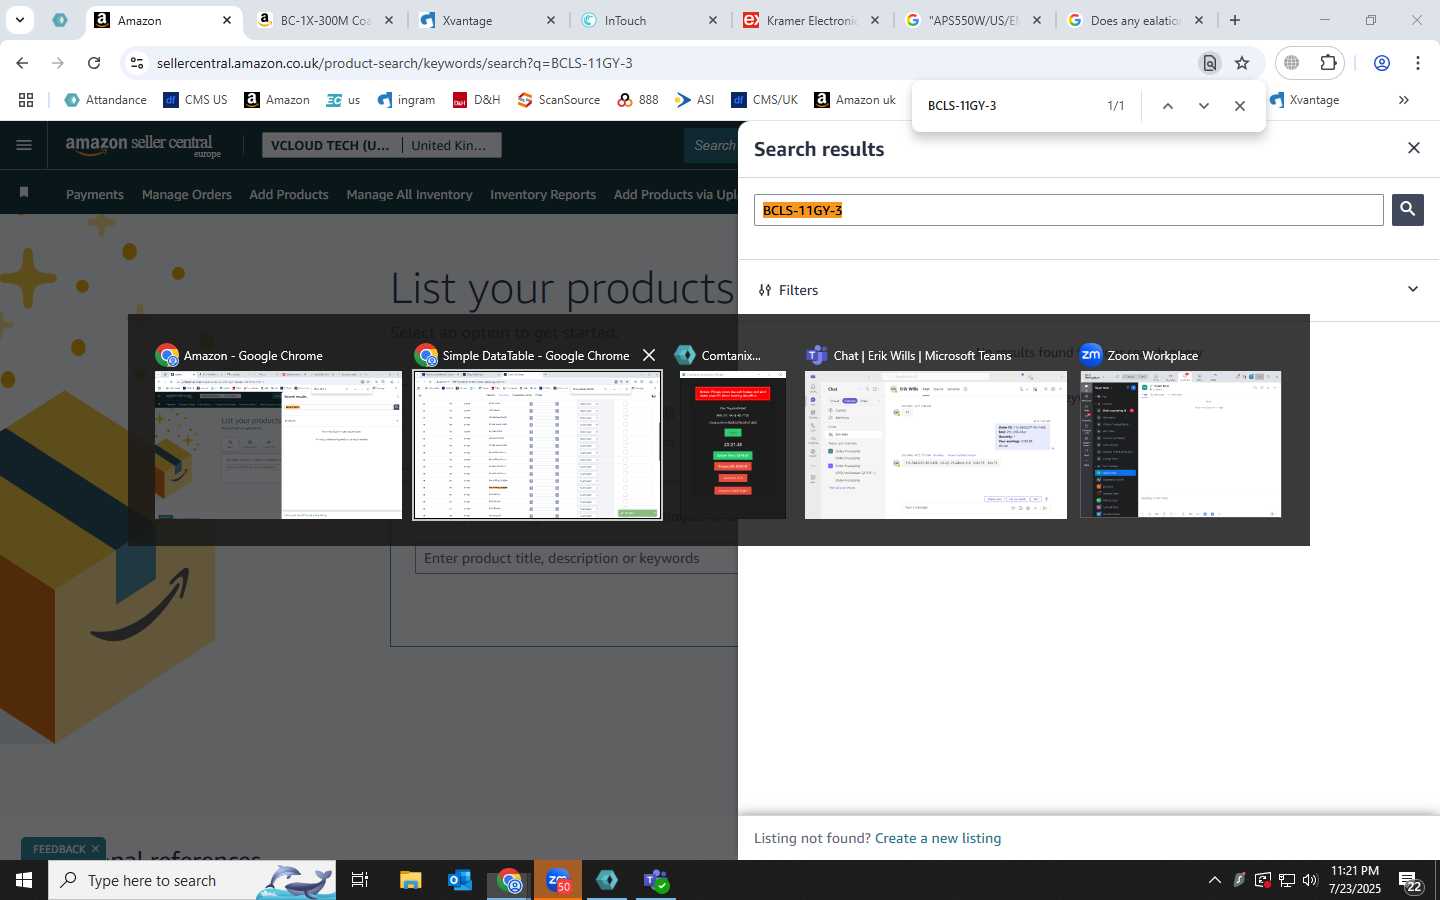Click the bookmark flag icon in navigation bar
This screenshot has width=1440, height=900.
point(24,192)
